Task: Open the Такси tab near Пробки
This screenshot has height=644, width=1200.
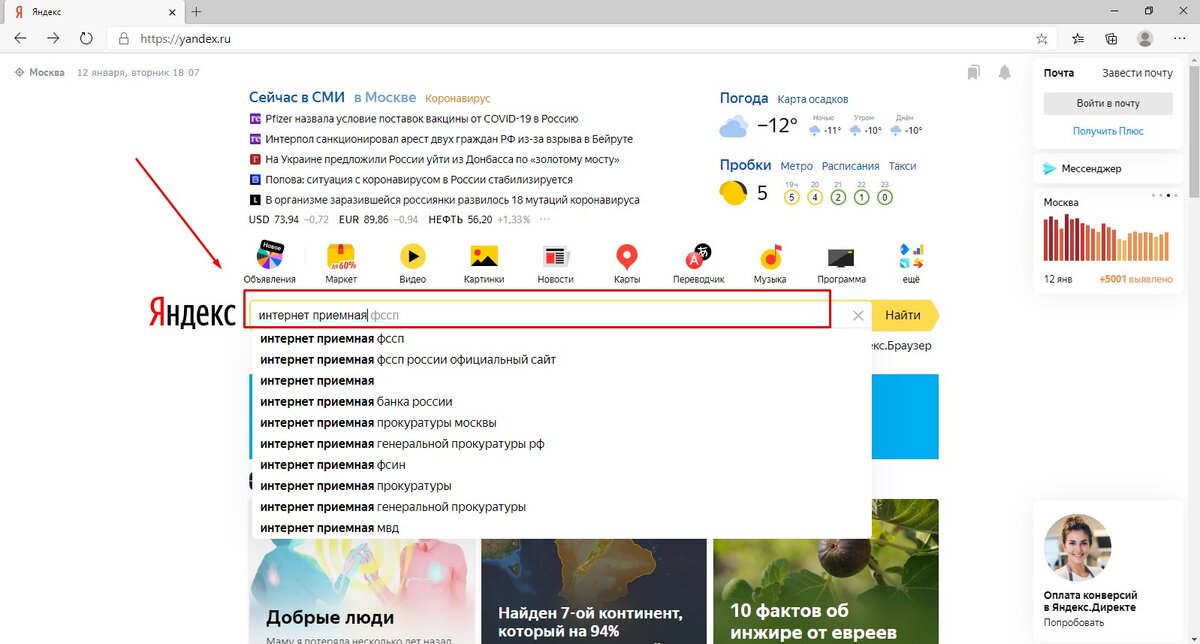Action: click(902, 166)
